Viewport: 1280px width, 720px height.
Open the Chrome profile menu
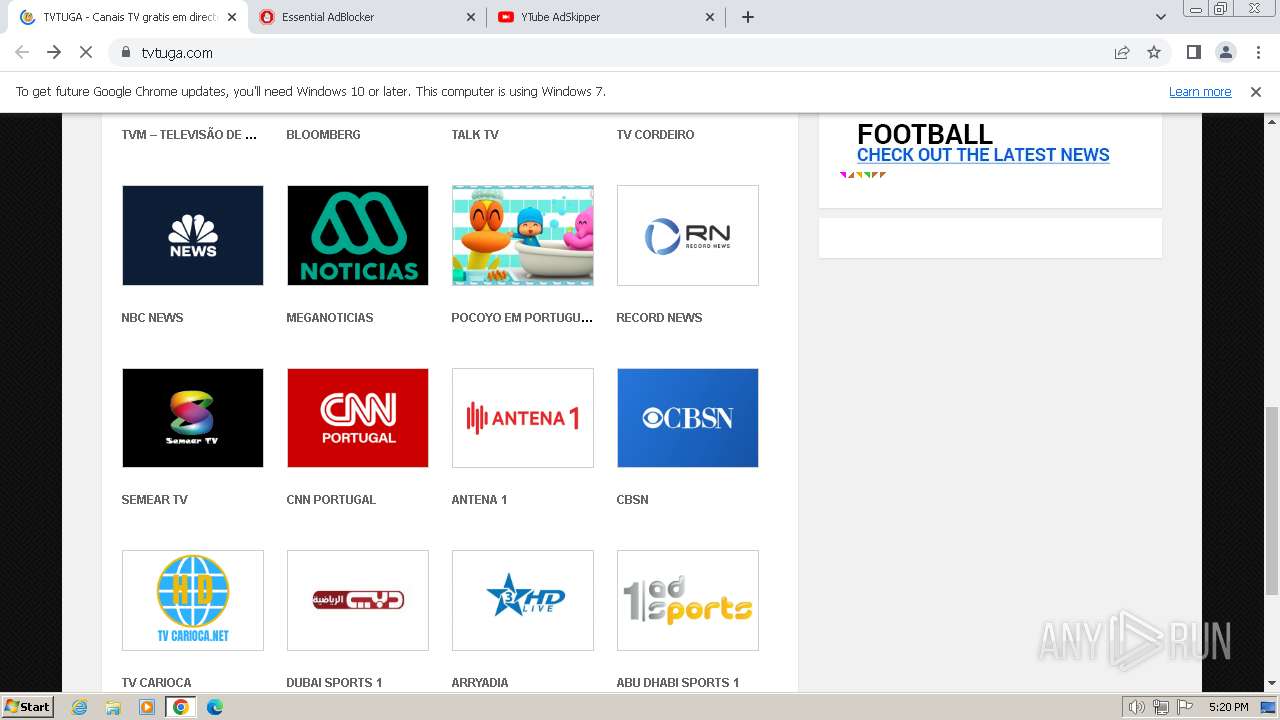[1225, 52]
